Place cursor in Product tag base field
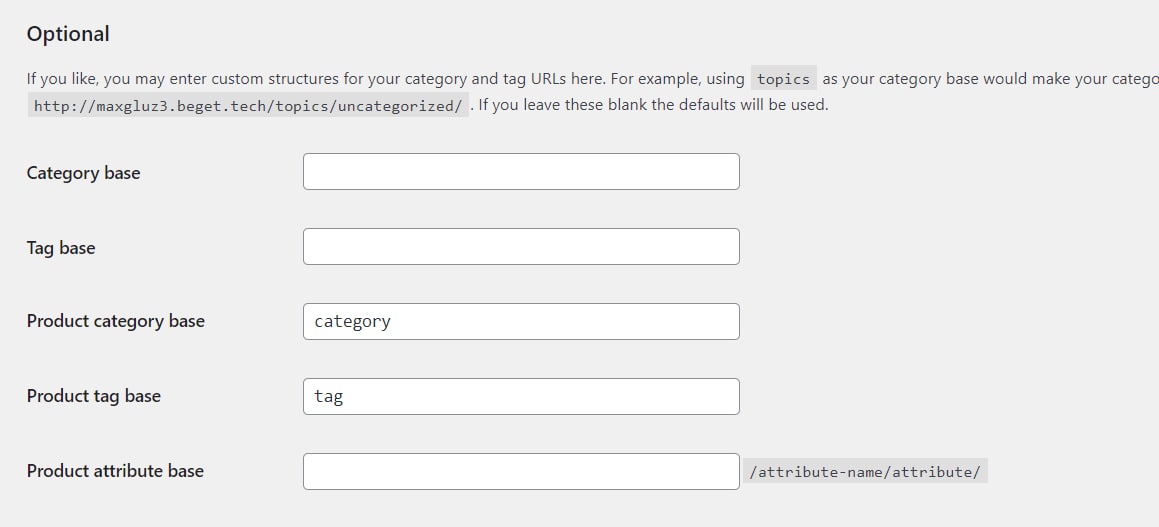Image resolution: width=1159 pixels, height=527 pixels. 521,396
